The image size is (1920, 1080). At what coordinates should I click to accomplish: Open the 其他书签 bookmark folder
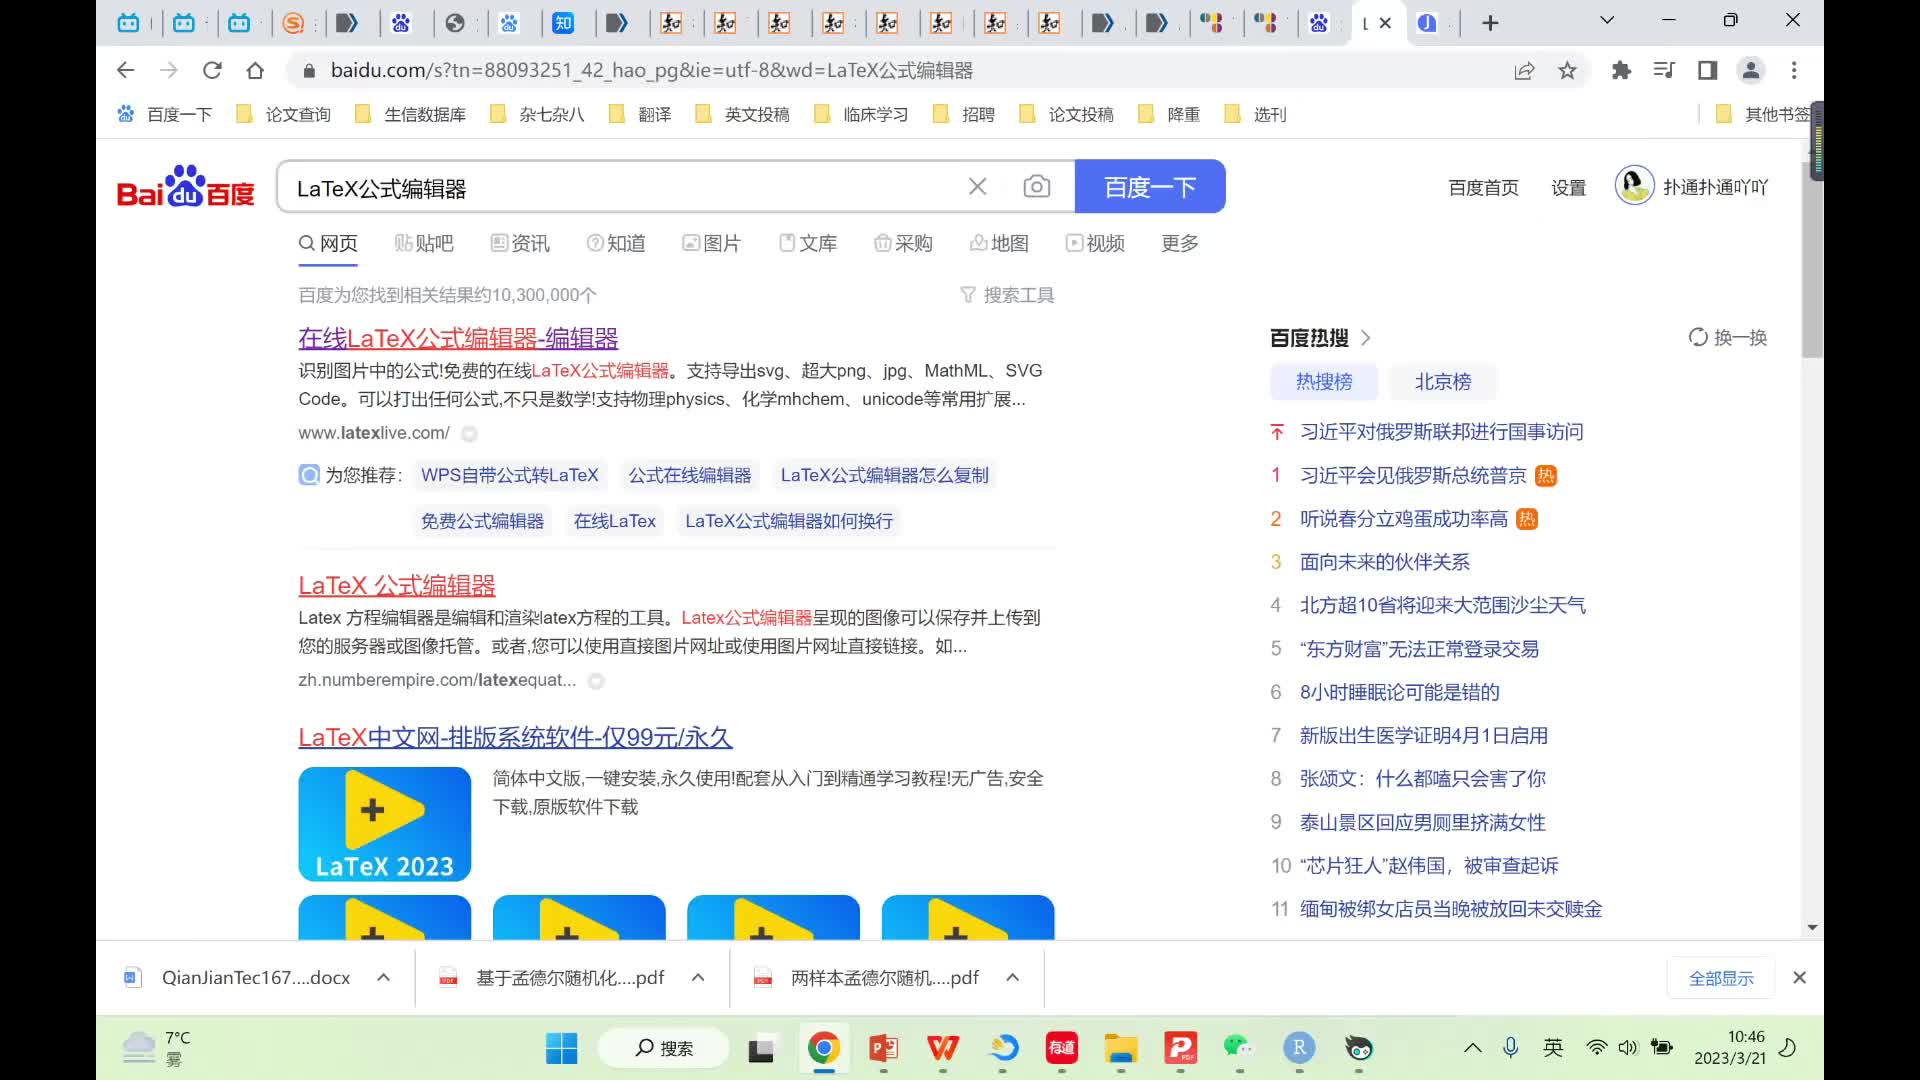[1765, 114]
